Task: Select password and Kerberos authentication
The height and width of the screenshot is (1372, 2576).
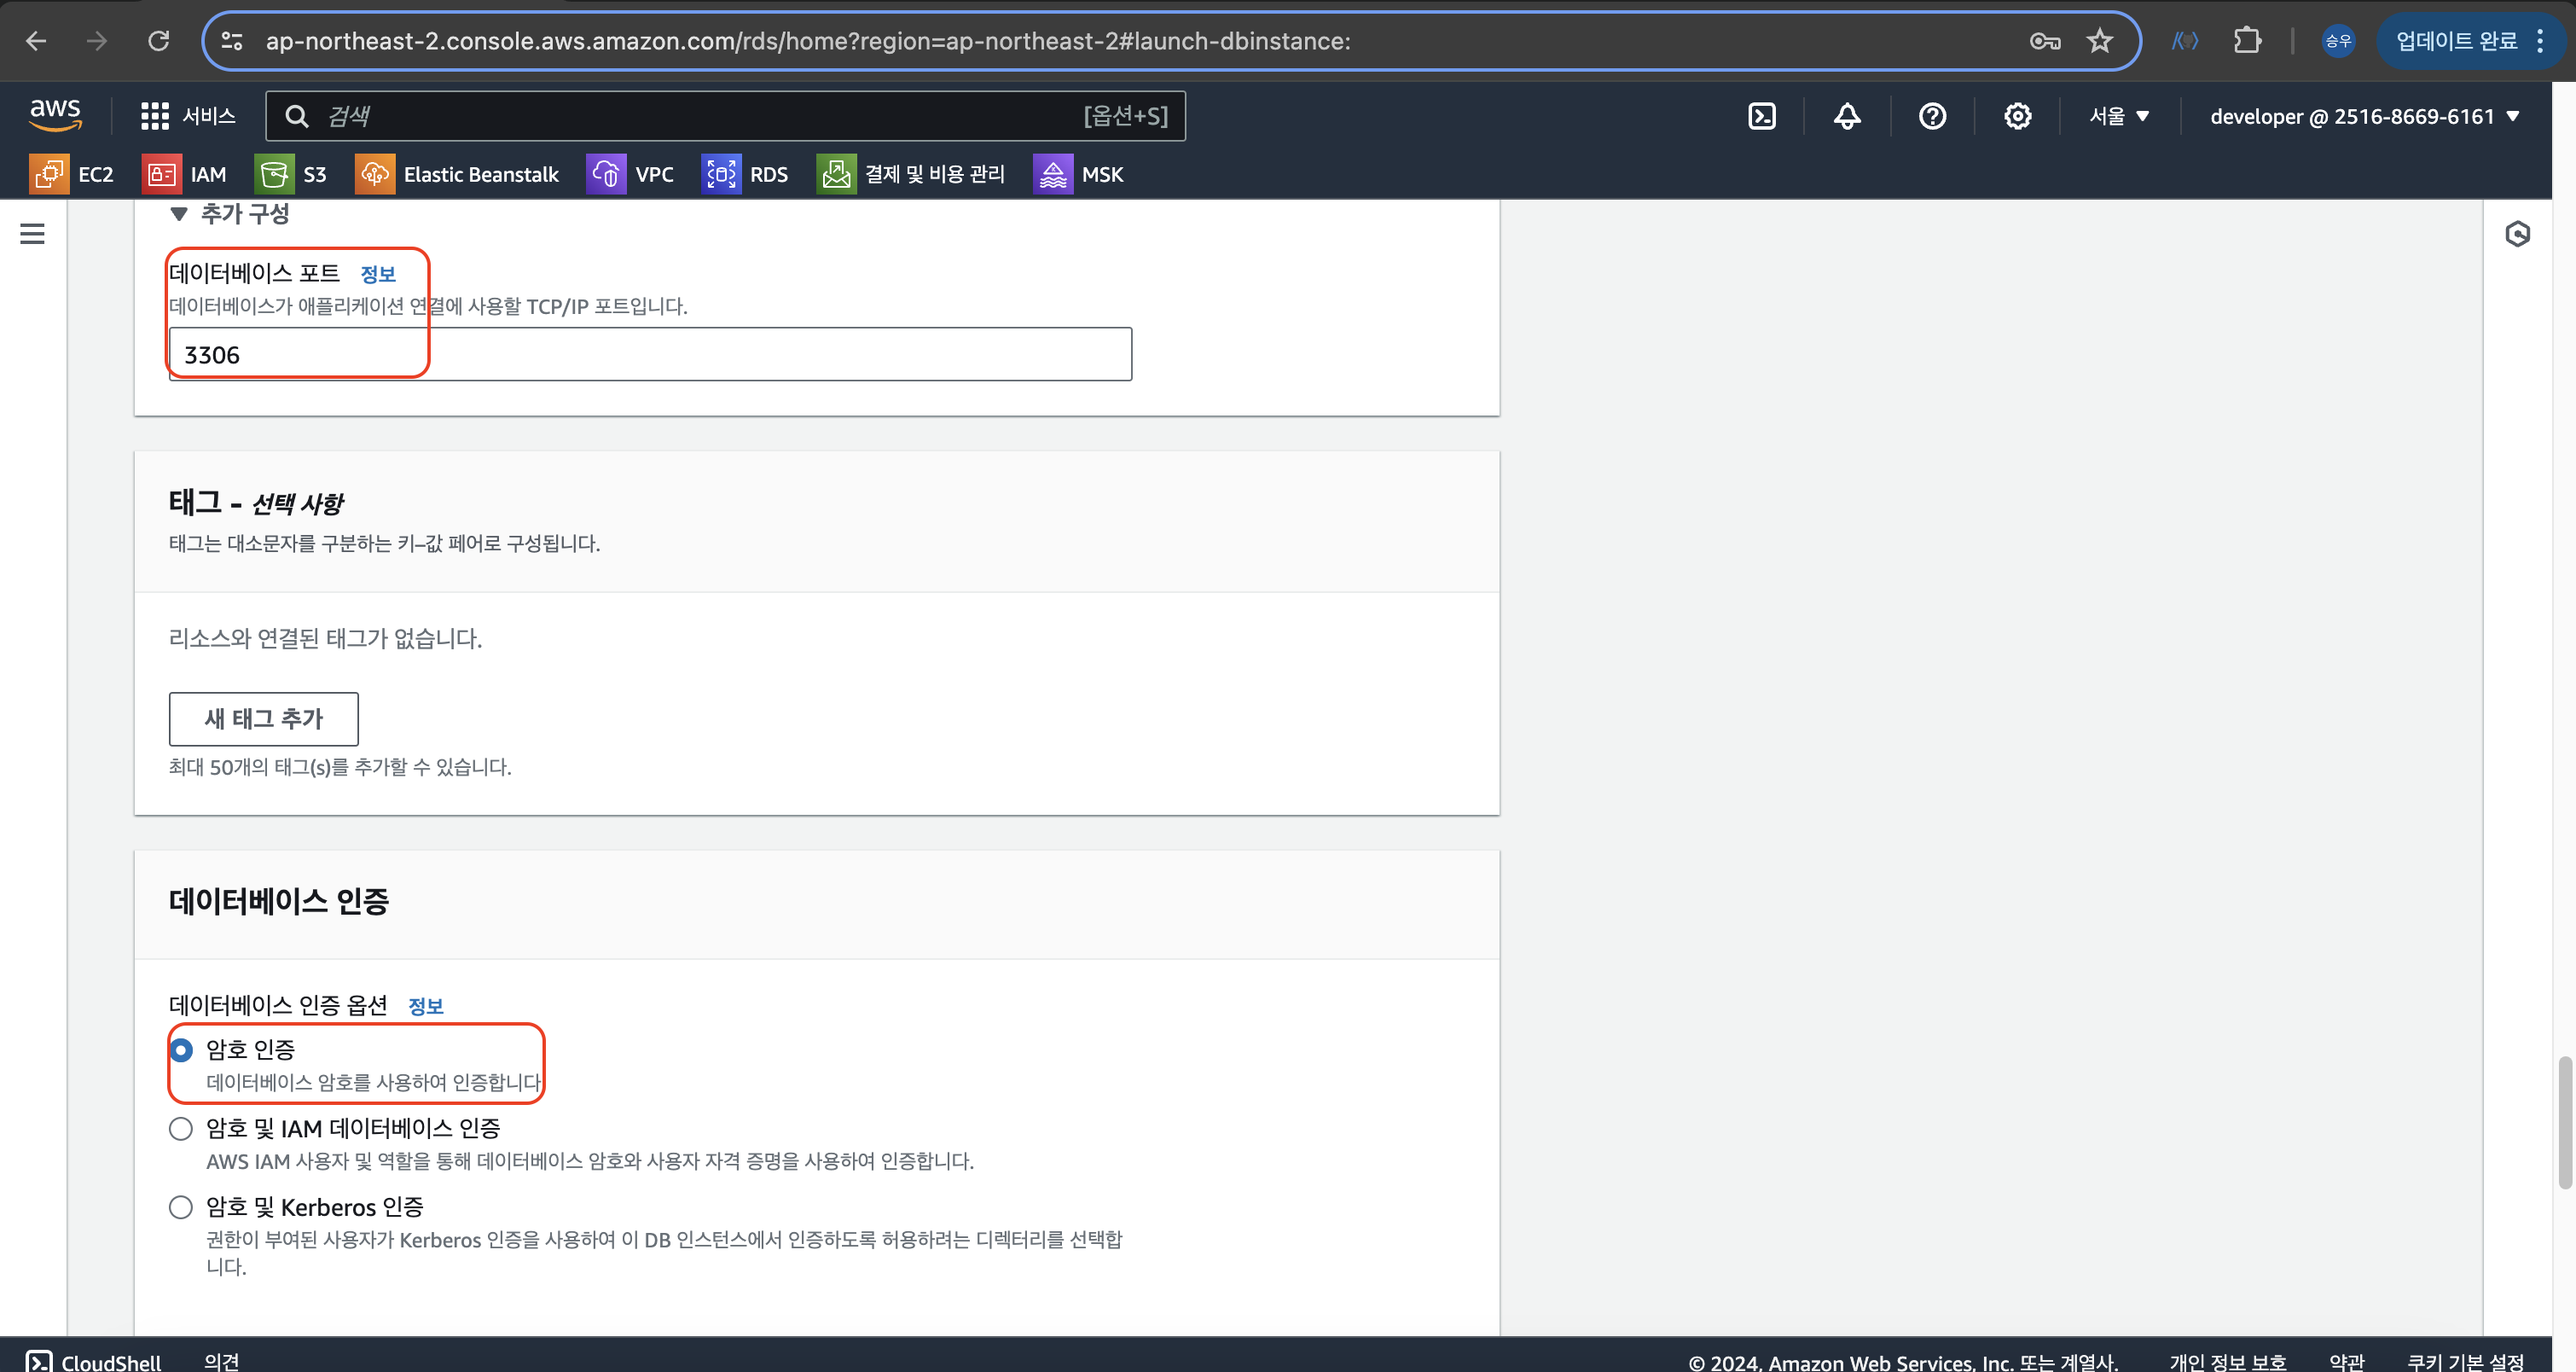Action: (x=181, y=1207)
